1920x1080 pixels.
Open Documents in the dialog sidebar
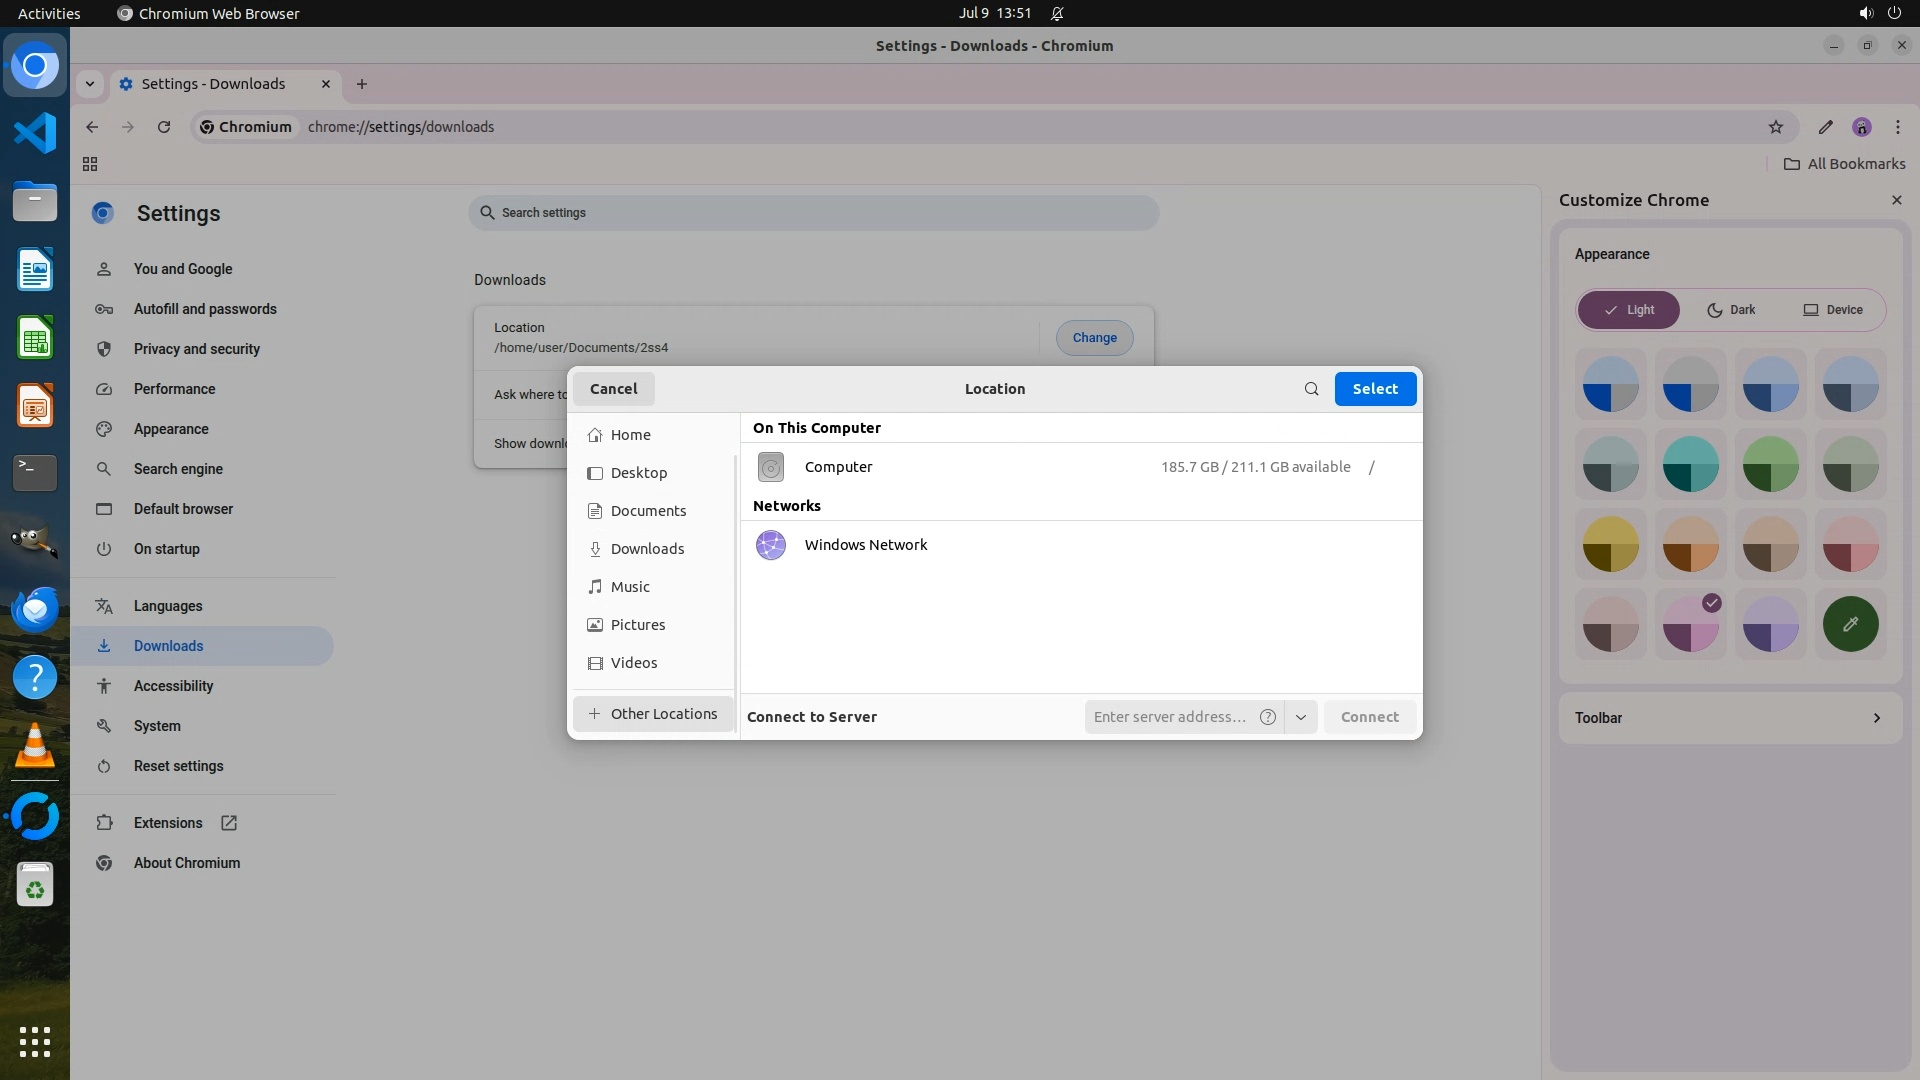[648, 511]
